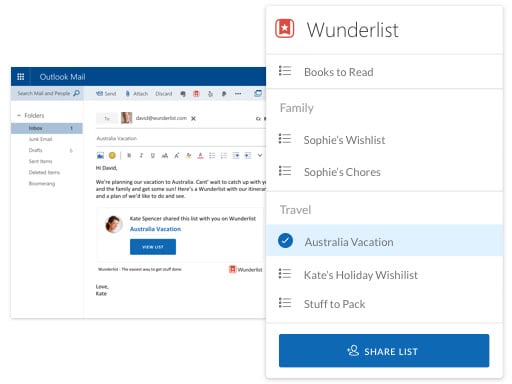Discard the email draft
Screen dimensions: 512x384
[x=164, y=94]
